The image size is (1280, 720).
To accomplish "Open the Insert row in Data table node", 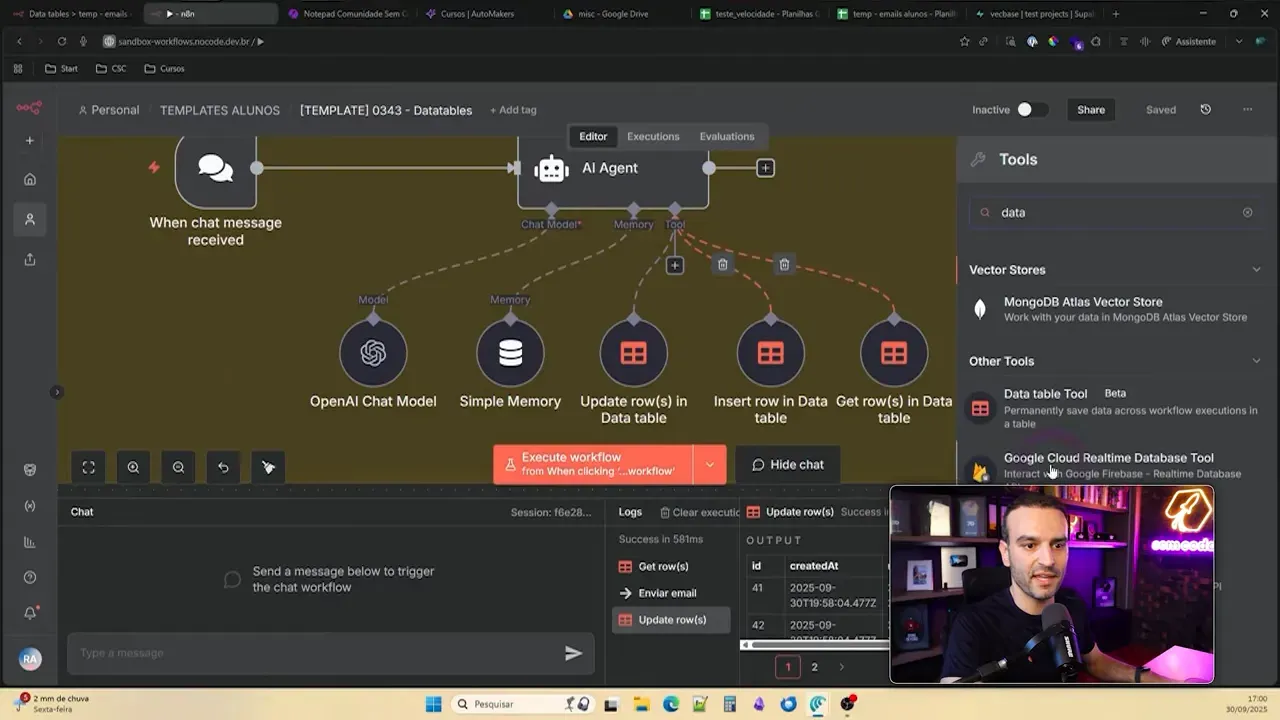I will tap(770, 352).
